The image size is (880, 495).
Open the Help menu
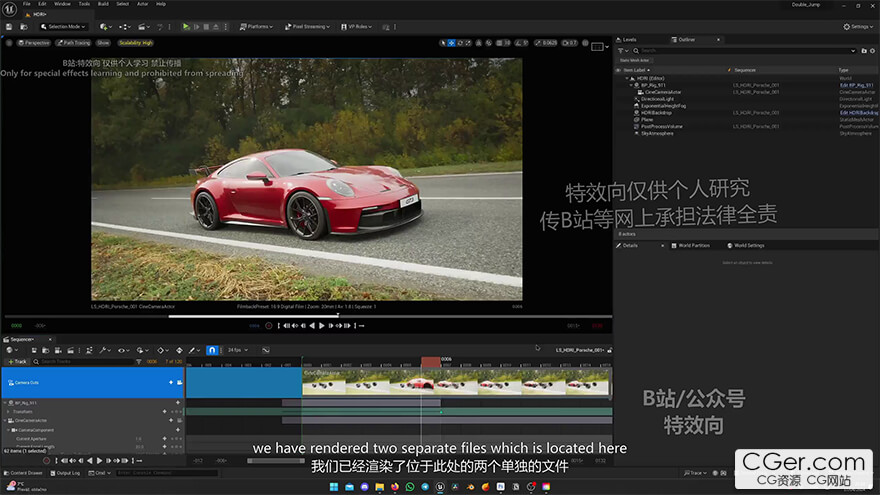pyautogui.click(x=161, y=4)
